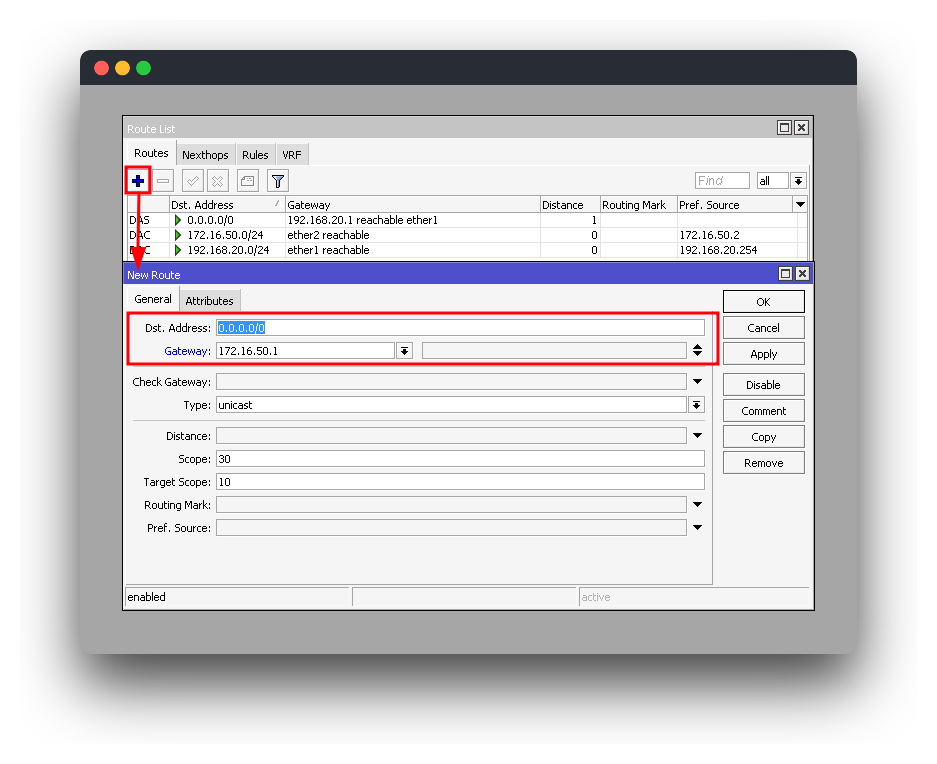This screenshot has height=764, width=937.
Task: Open the Type unicast dropdown
Action: (x=697, y=405)
